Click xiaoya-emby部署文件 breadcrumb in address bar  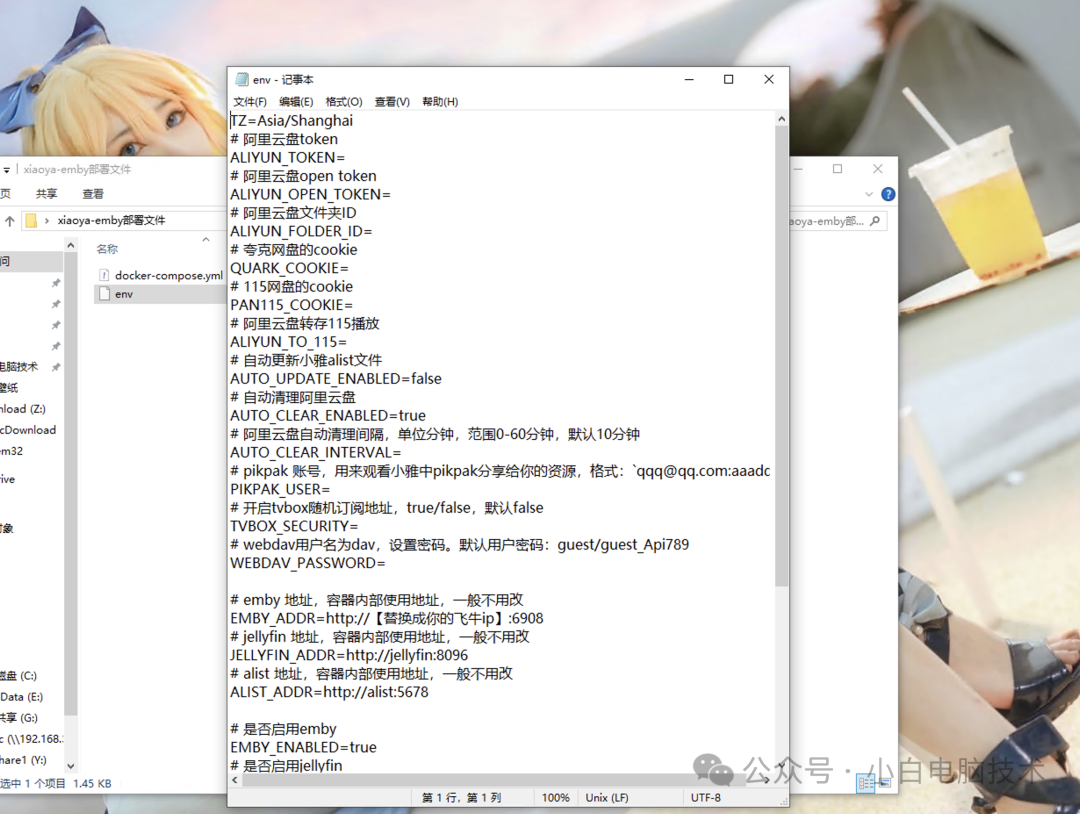[112, 220]
